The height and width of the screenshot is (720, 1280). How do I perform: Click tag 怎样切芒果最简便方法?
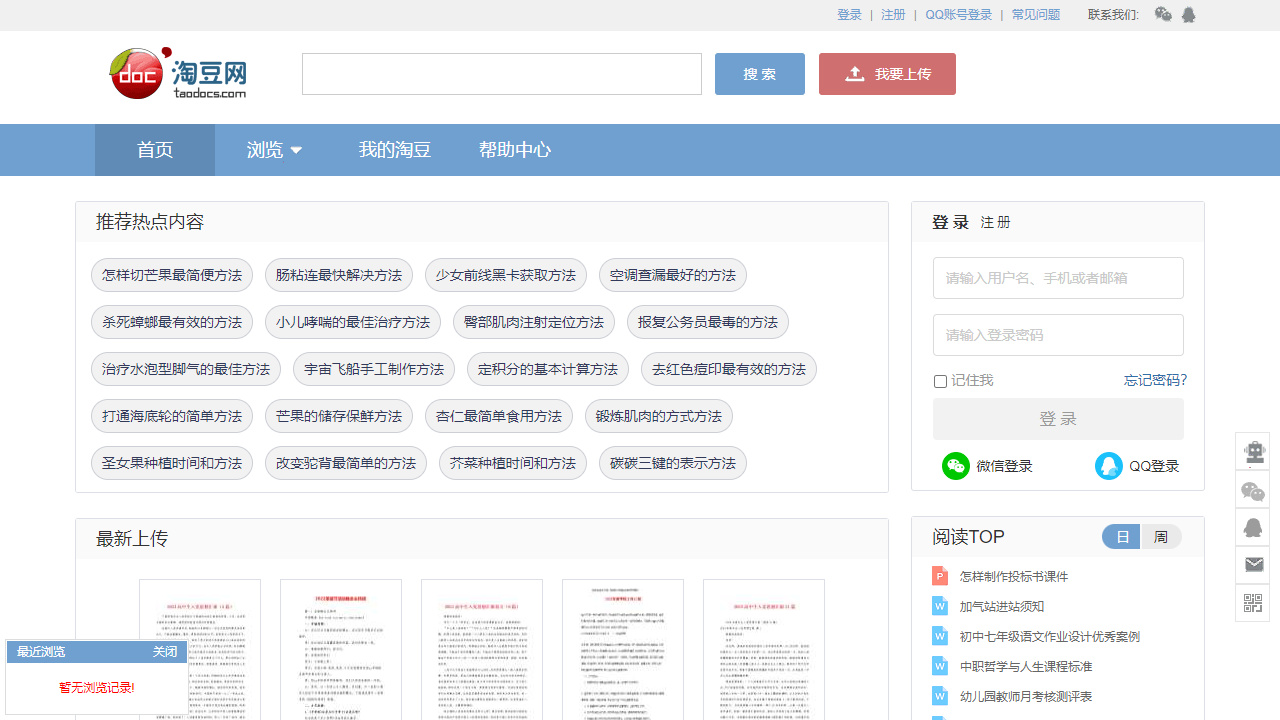tap(172, 275)
